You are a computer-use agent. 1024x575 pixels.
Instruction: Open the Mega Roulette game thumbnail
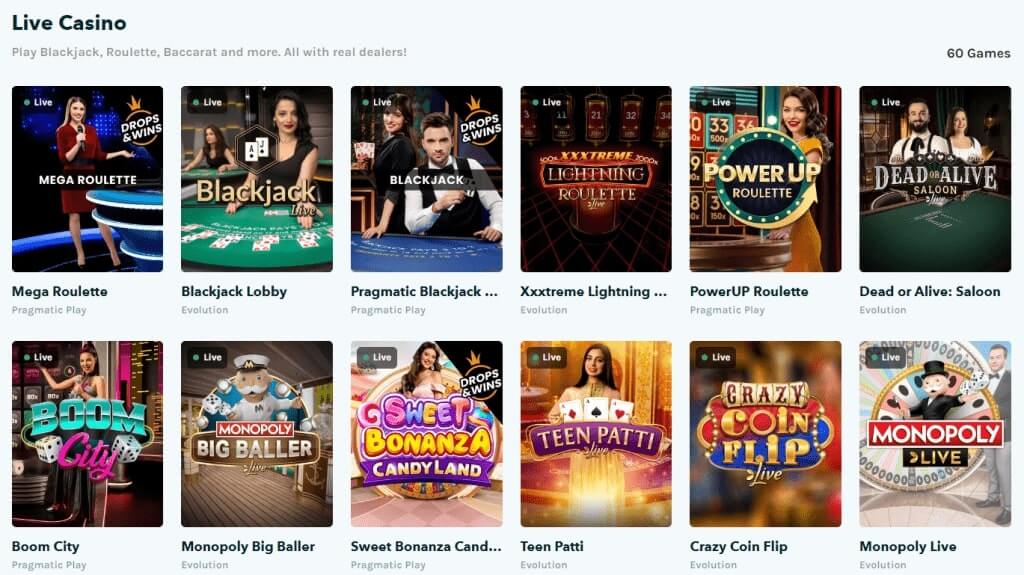coord(88,179)
